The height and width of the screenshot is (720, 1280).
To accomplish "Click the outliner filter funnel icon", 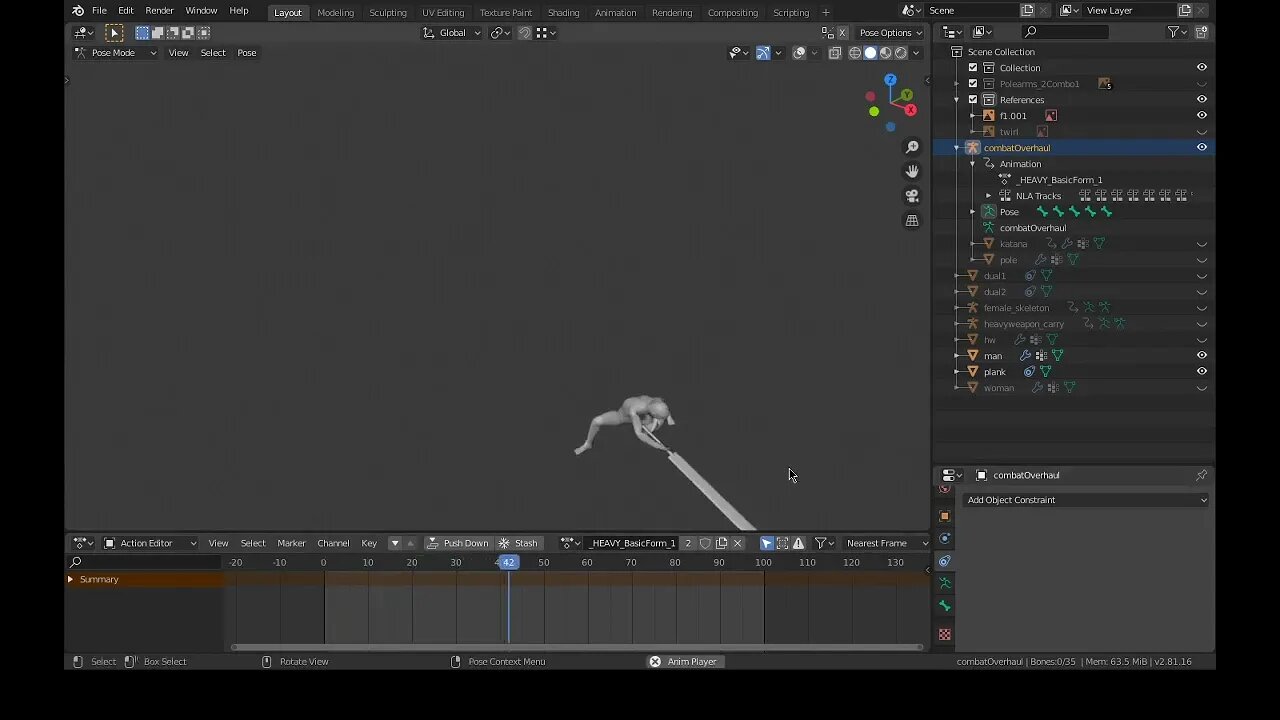I will 1174,32.
